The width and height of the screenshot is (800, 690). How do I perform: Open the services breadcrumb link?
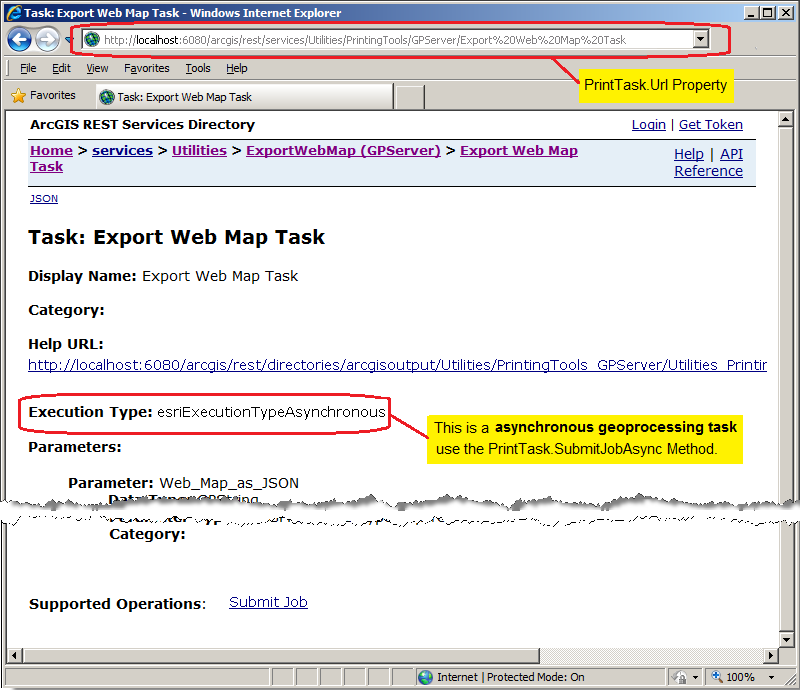(x=122, y=150)
